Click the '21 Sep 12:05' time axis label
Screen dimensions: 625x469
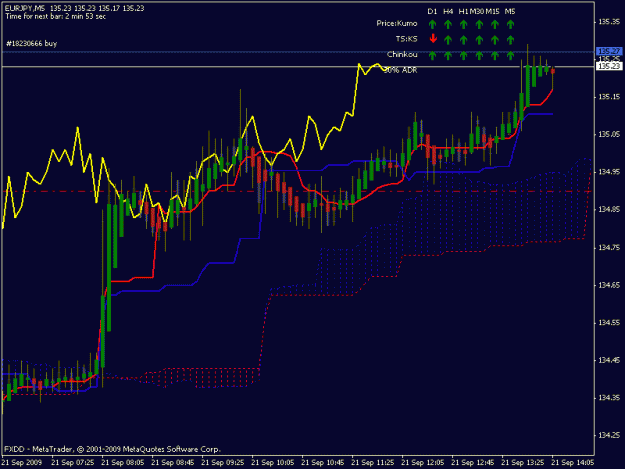click(x=423, y=462)
